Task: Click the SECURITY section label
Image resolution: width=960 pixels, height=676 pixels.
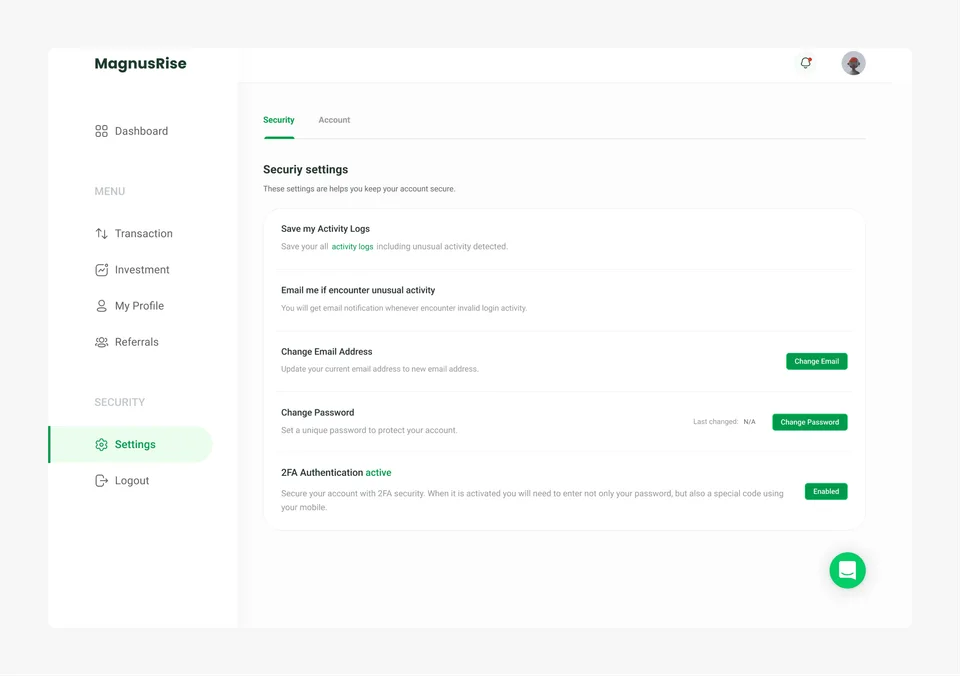Action: point(119,402)
